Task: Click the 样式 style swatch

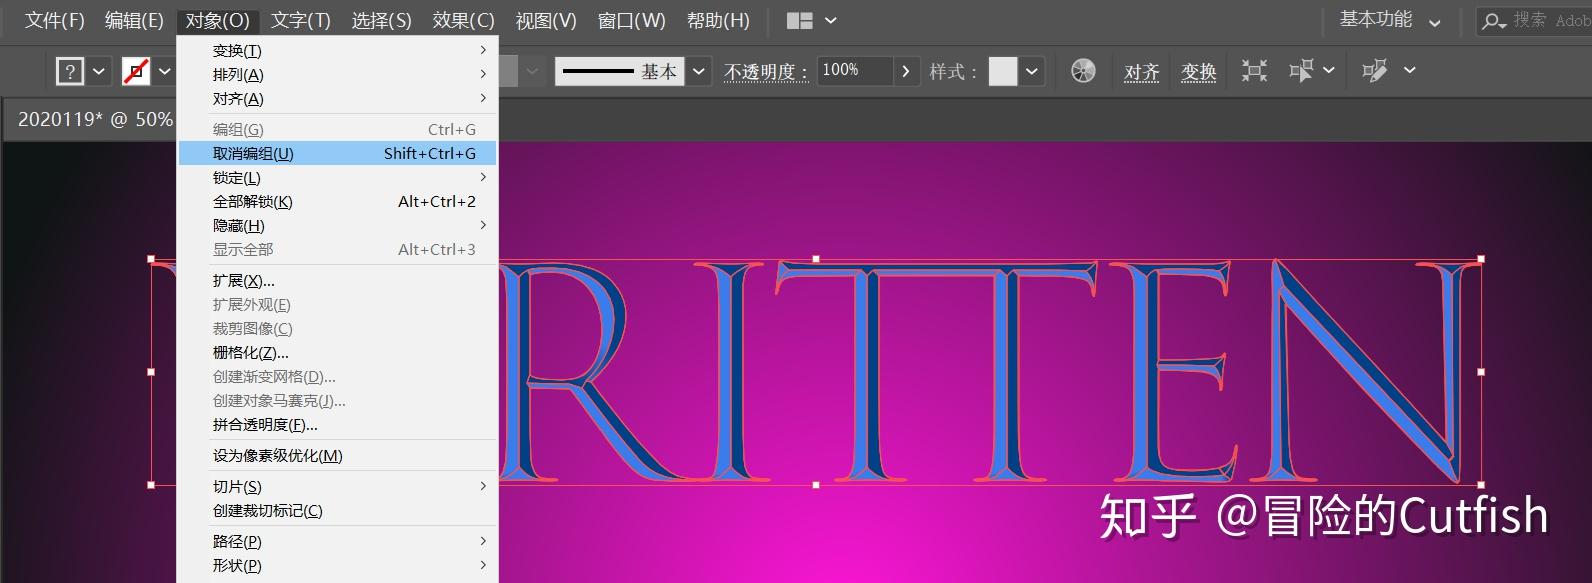Action: coord(1003,71)
